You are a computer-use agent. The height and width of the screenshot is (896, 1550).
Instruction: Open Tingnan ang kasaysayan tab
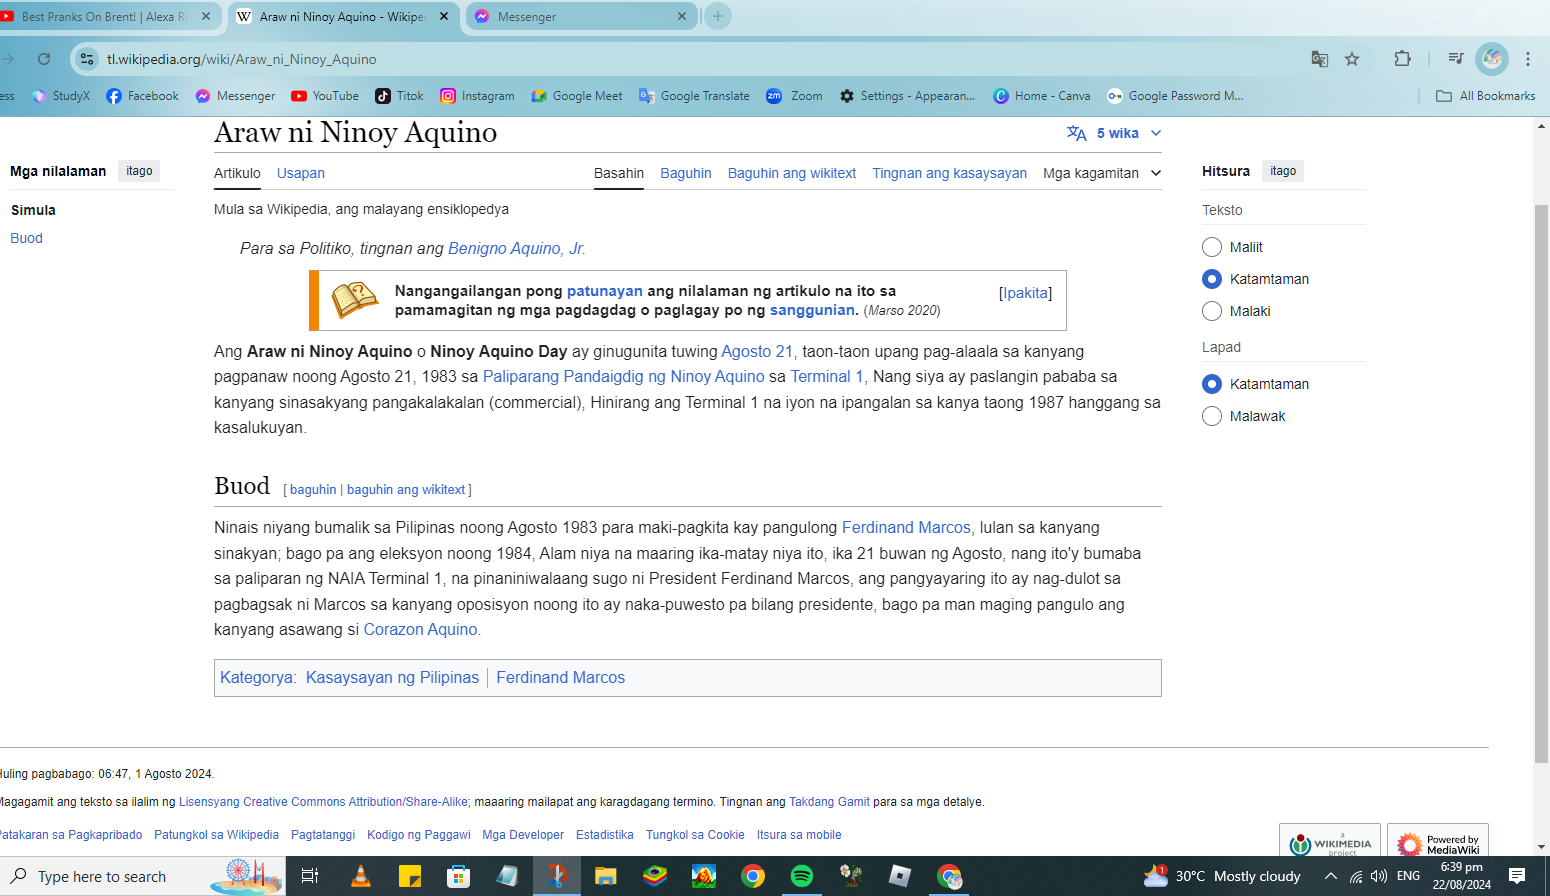tap(949, 173)
